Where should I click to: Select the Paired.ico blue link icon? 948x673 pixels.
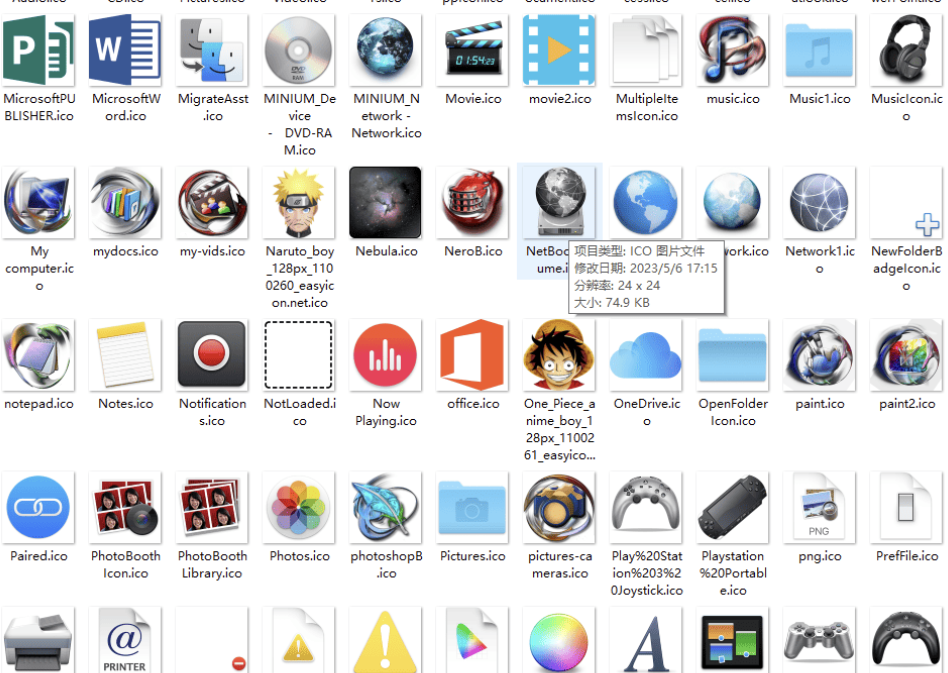39,508
